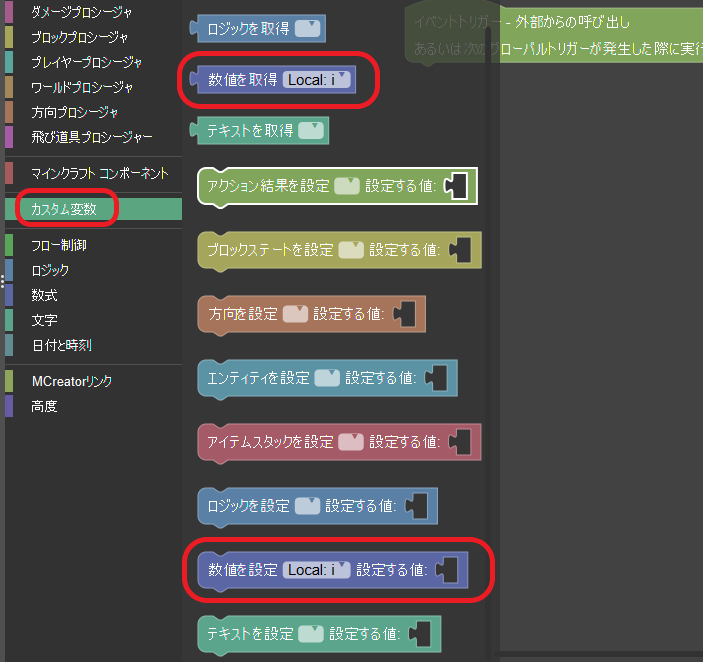703x662 pixels.
Task: Pick the アイテムスタックを設定 block
Action: tap(269, 442)
